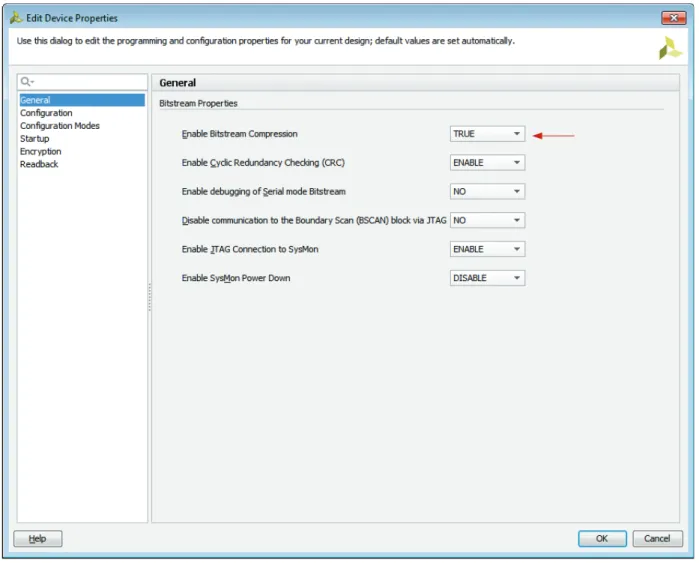Open the SysMon Power Down dropdown
The width and height of the screenshot is (699, 563).
[488, 278]
